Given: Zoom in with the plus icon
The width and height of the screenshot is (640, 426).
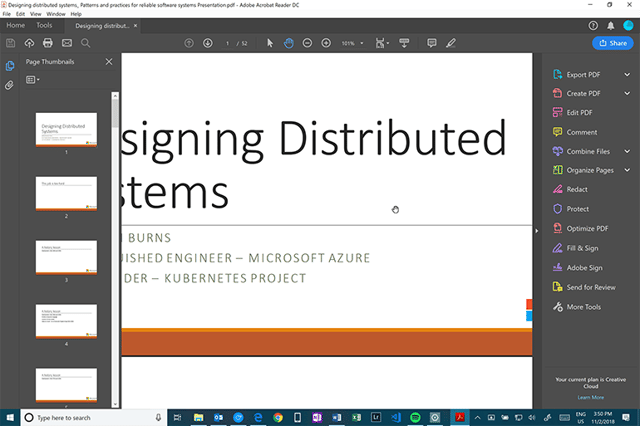Looking at the screenshot, I should pyautogui.click(x=326, y=43).
